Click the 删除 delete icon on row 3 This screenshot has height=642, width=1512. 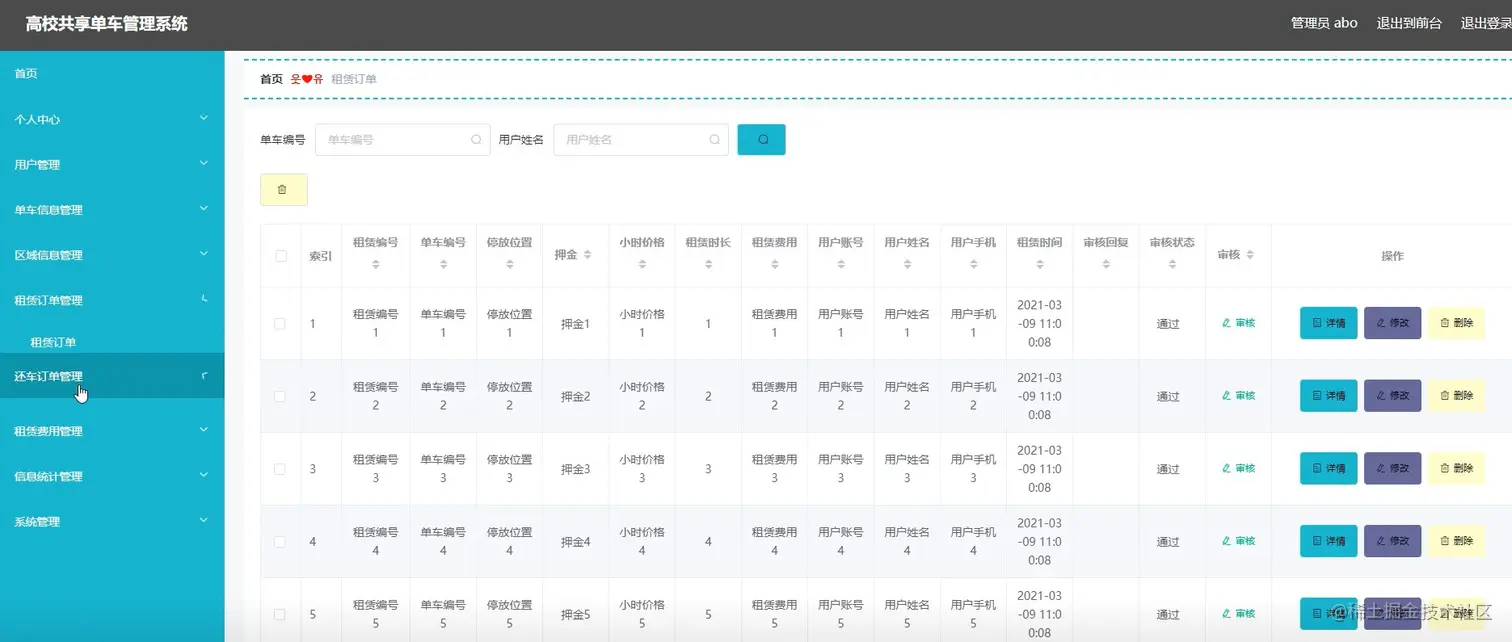point(1456,468)
